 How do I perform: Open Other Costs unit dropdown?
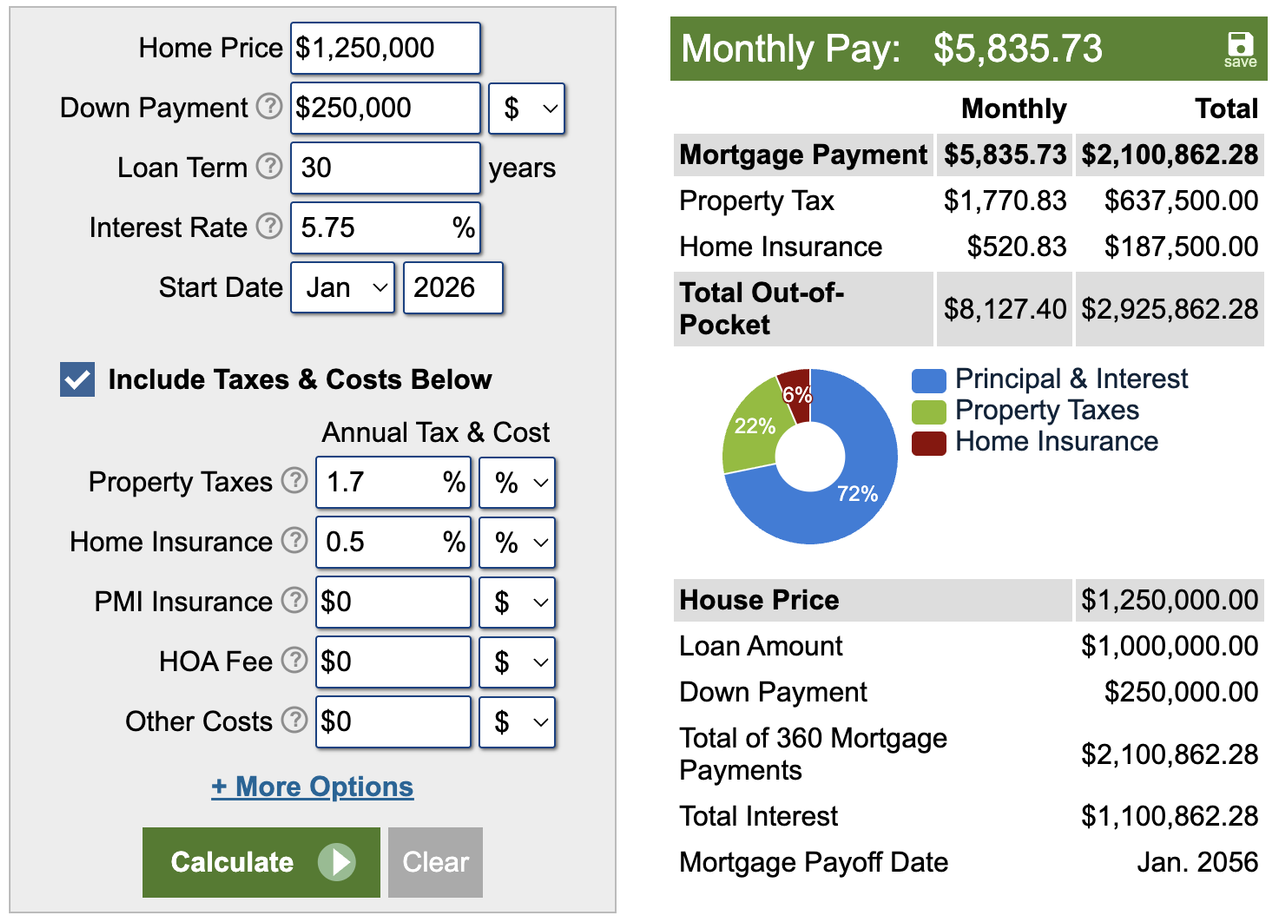click(517, 723)
